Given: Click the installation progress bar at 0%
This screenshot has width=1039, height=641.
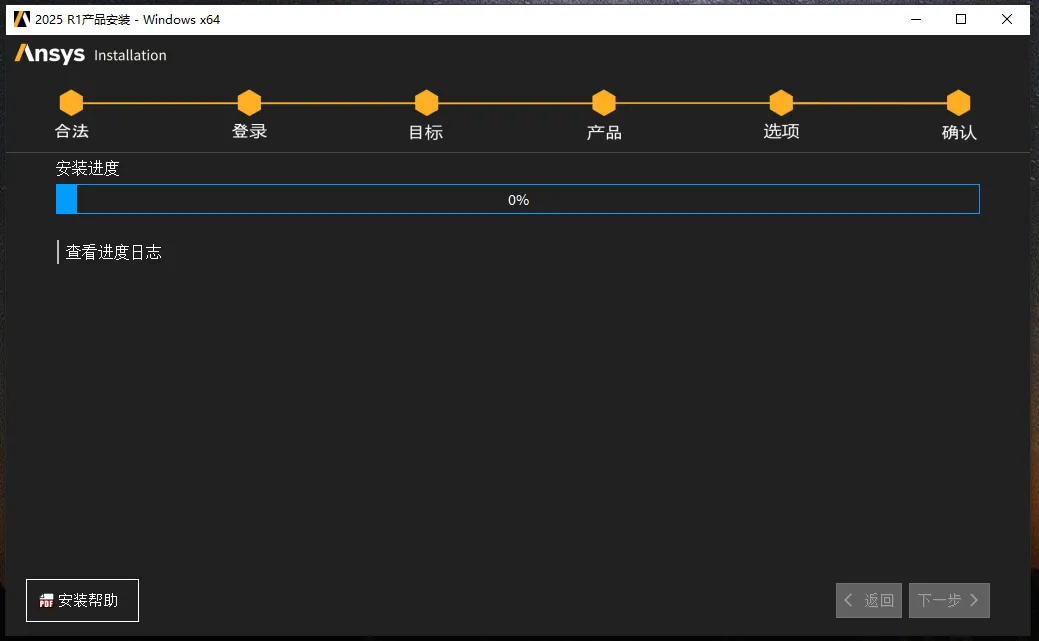Looking at the screenshot, I should pos(518,200).
